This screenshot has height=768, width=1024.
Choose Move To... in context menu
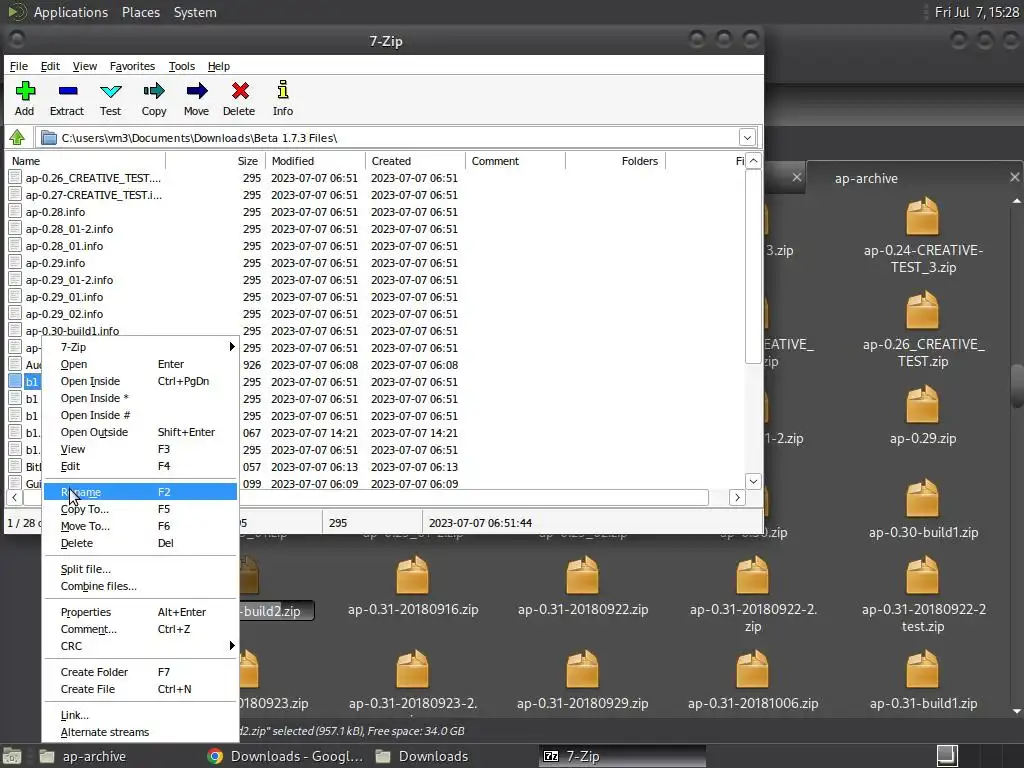point(140,526)
